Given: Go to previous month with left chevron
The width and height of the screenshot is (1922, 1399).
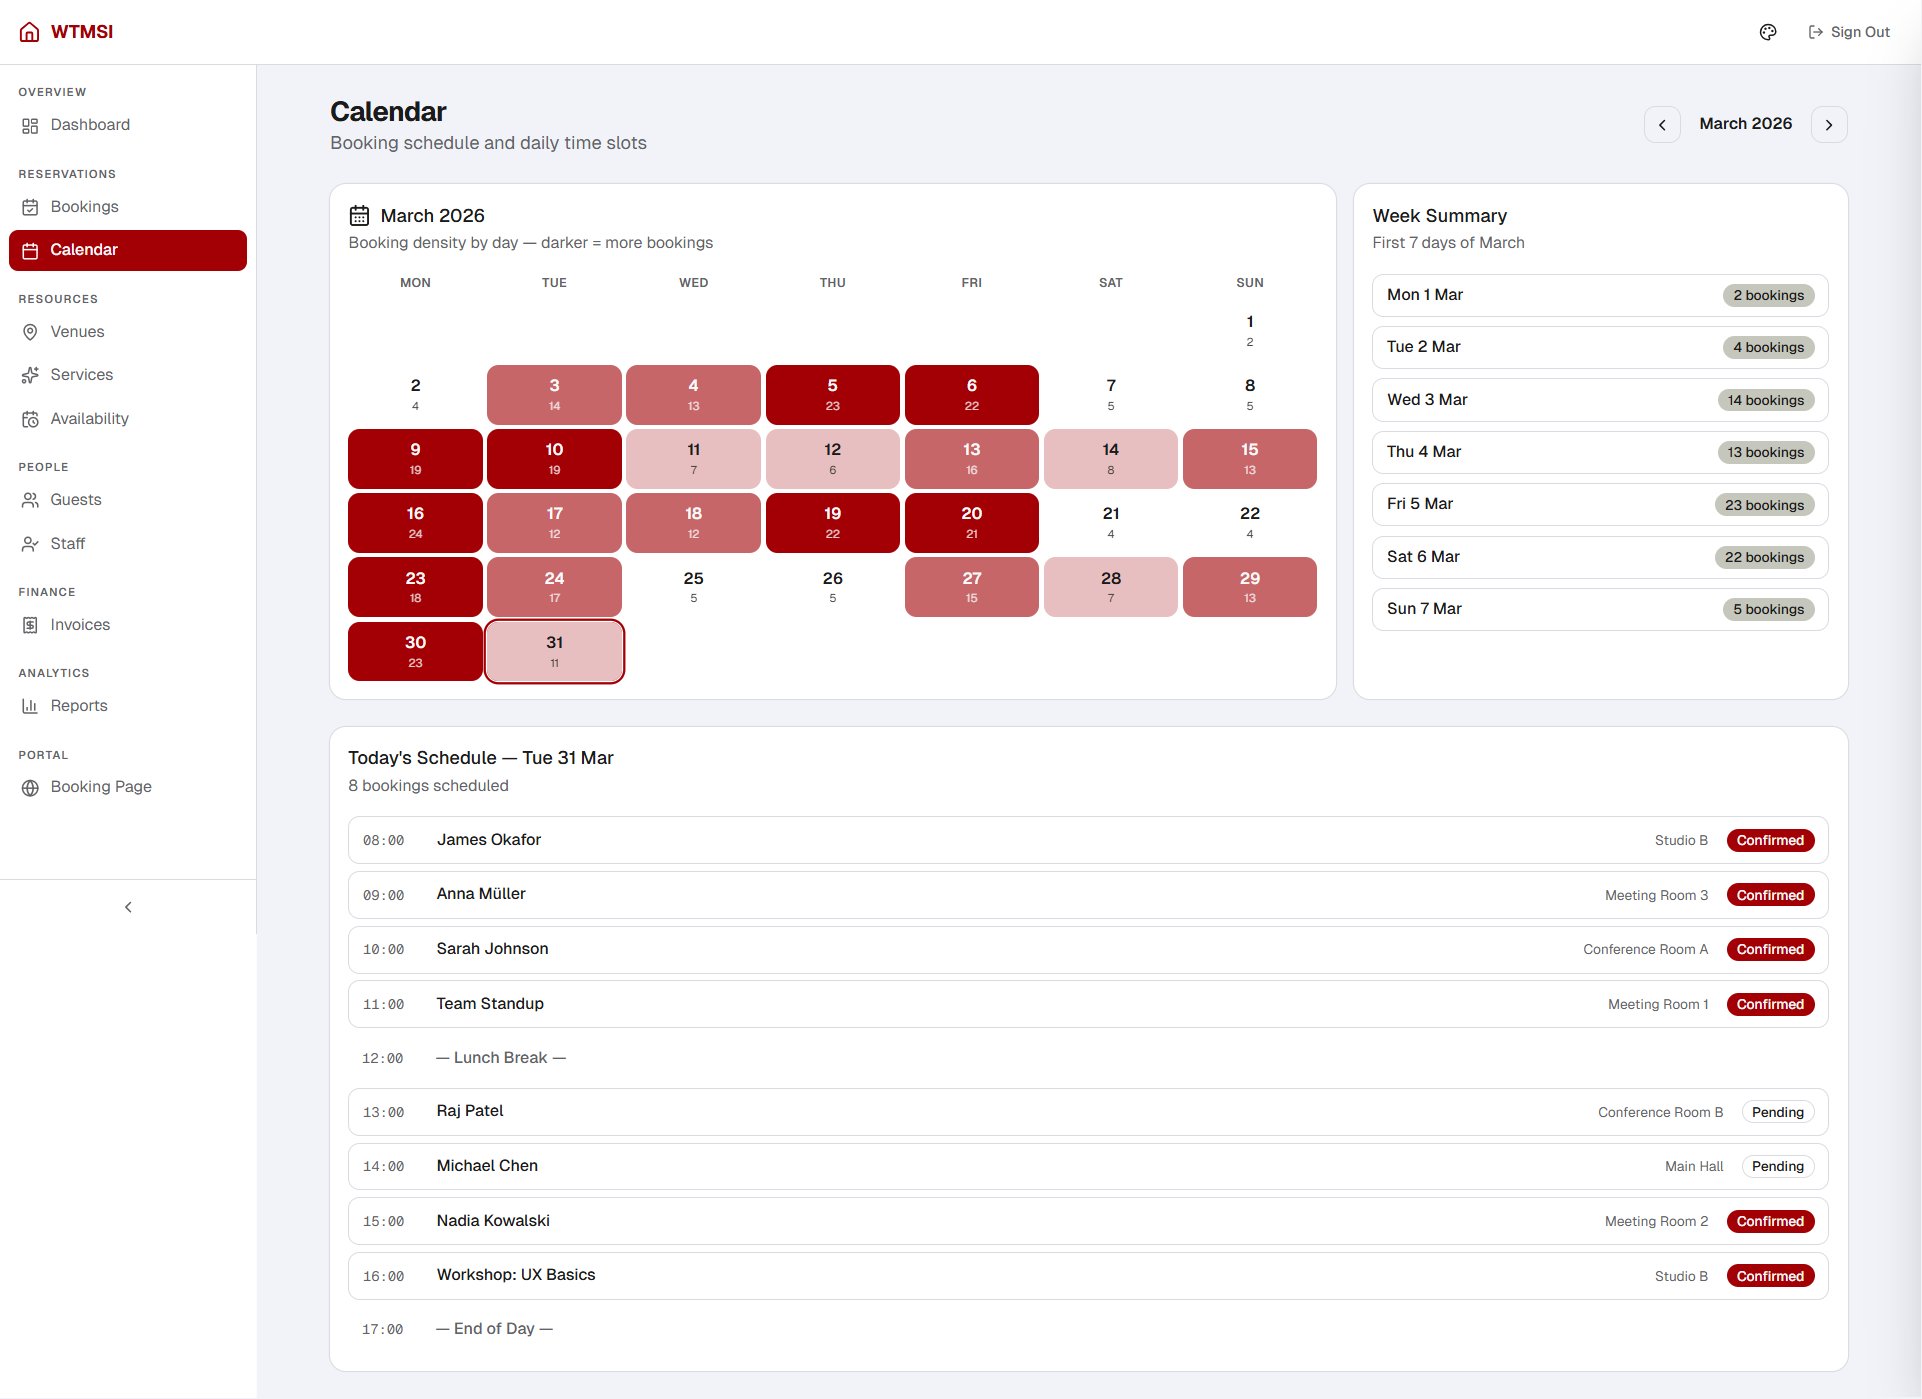Looking at the screenshot, I should pyautogui.click(x=1662, y=125).
